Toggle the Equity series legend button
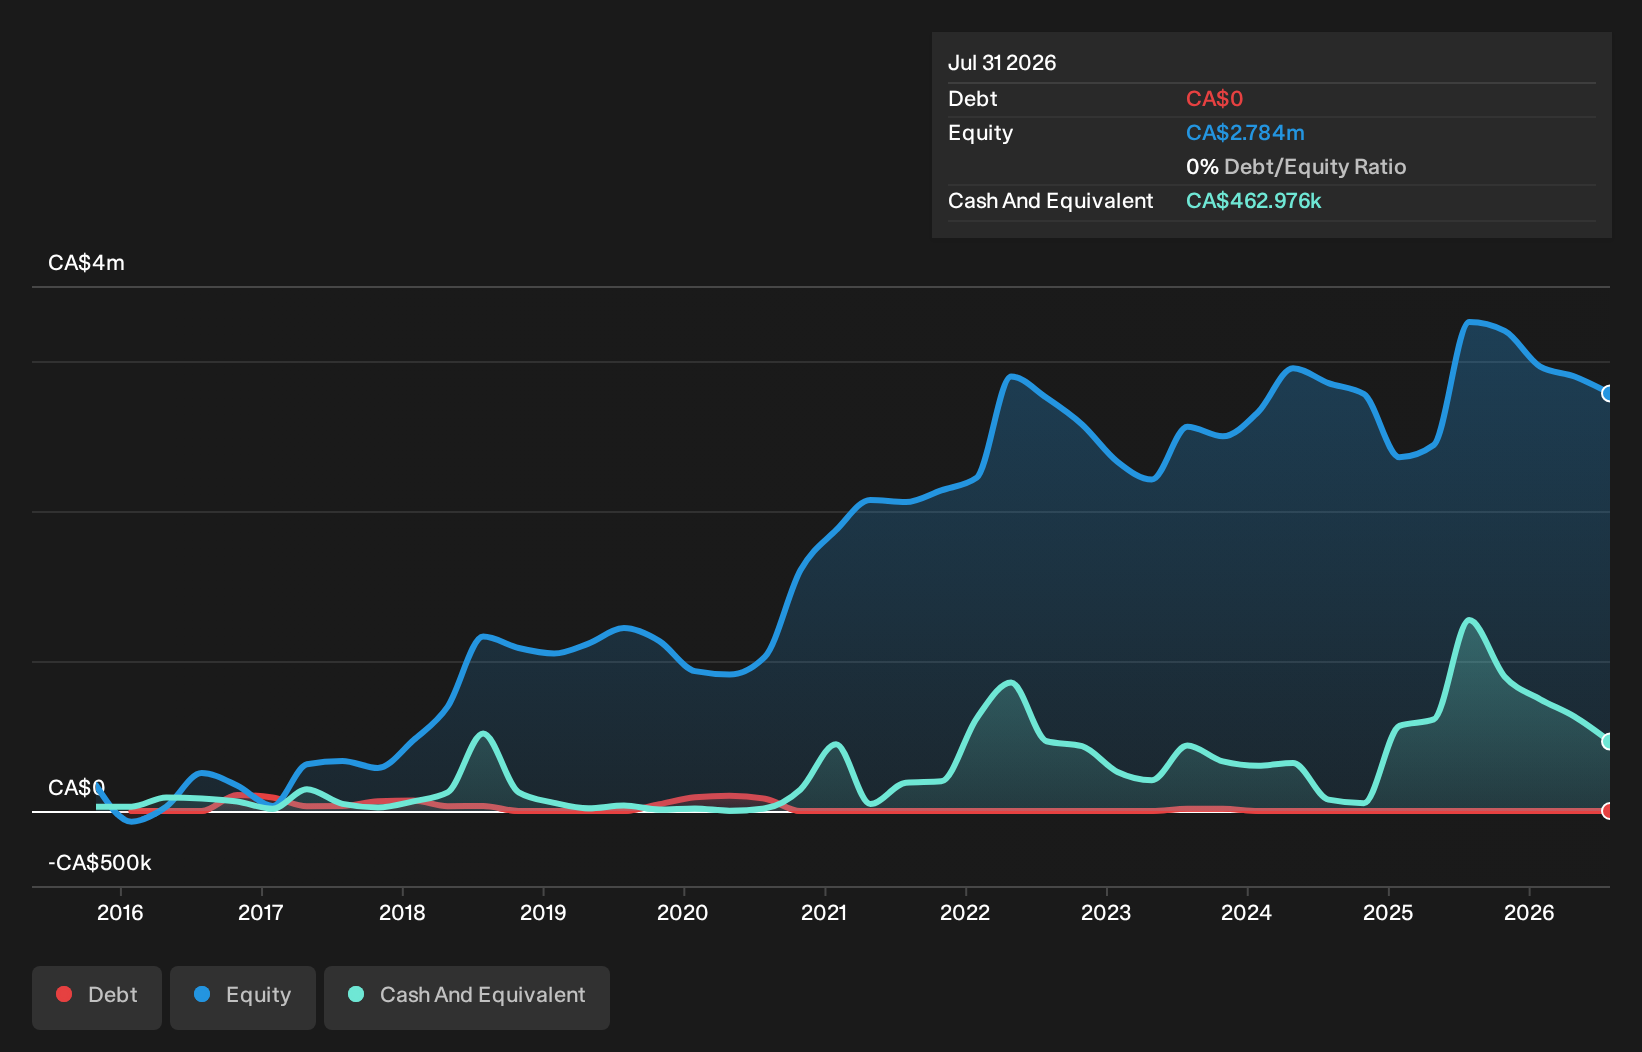The width and height of the screenshot is (1642, 1052). 243,997
